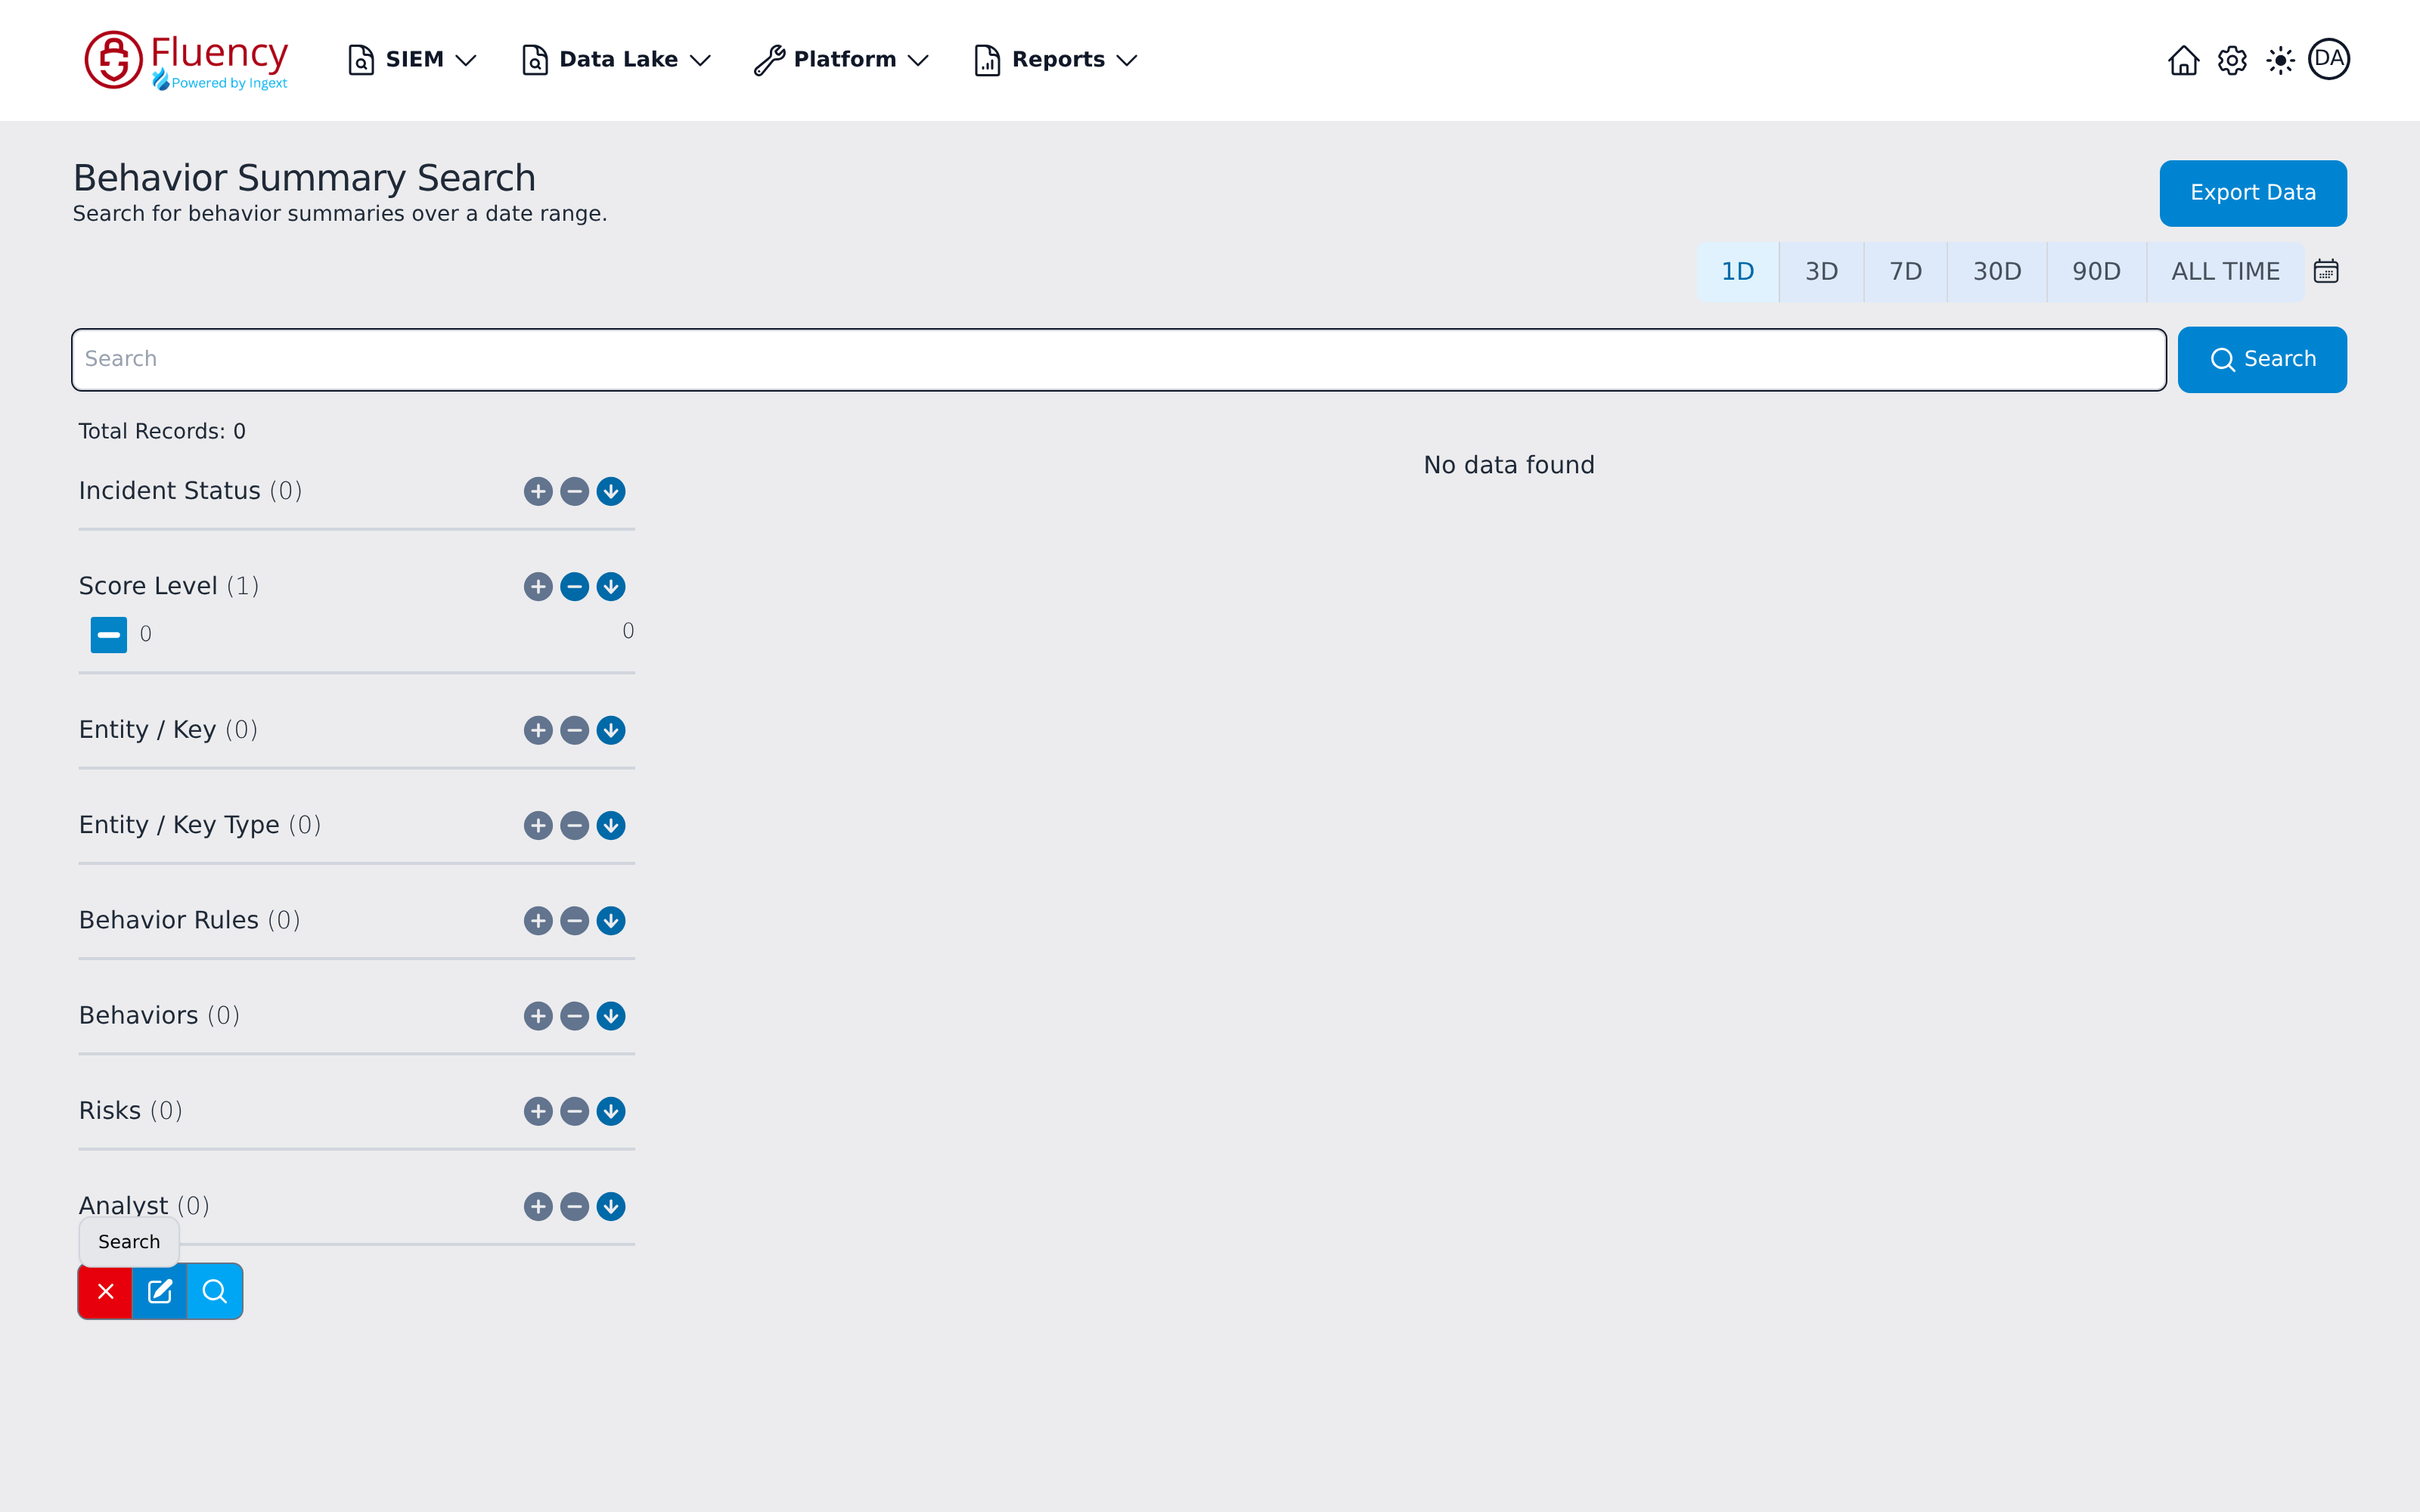
Task: Click the Export Data button
Action: coord(2253,193)
